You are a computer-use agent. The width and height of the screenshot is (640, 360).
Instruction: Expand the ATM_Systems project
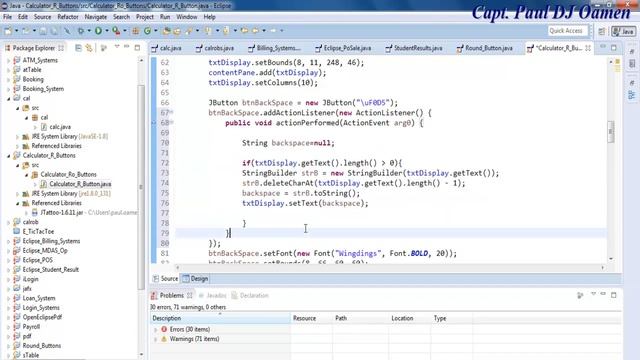(x=9, y=60)
